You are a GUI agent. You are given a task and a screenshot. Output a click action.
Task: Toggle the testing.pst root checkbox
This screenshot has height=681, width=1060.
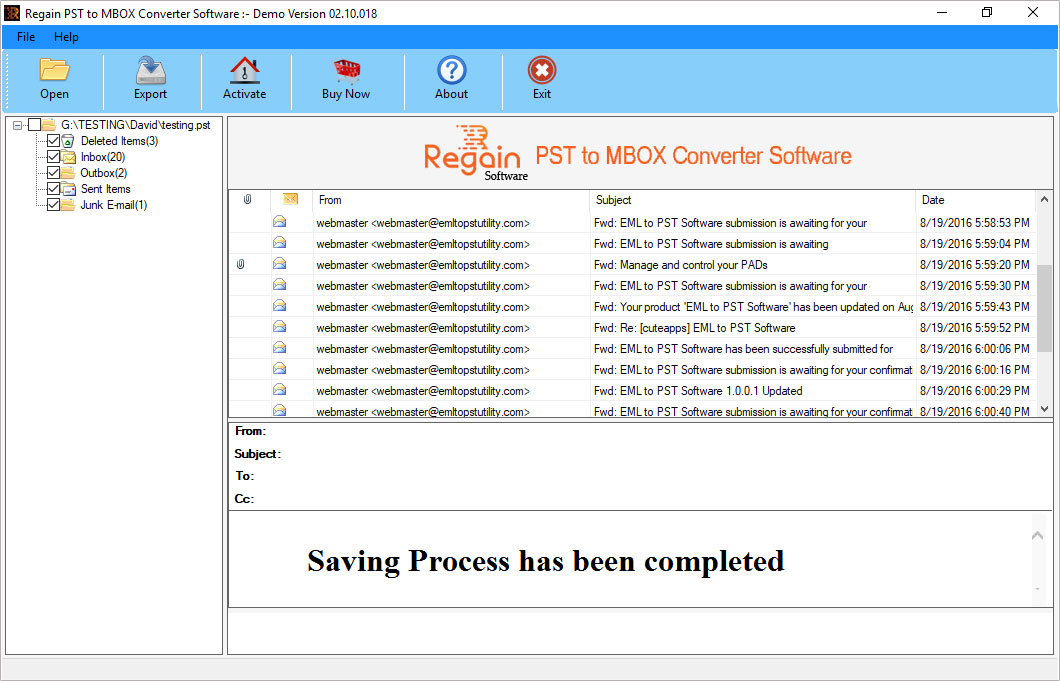(x=34, y=124)
